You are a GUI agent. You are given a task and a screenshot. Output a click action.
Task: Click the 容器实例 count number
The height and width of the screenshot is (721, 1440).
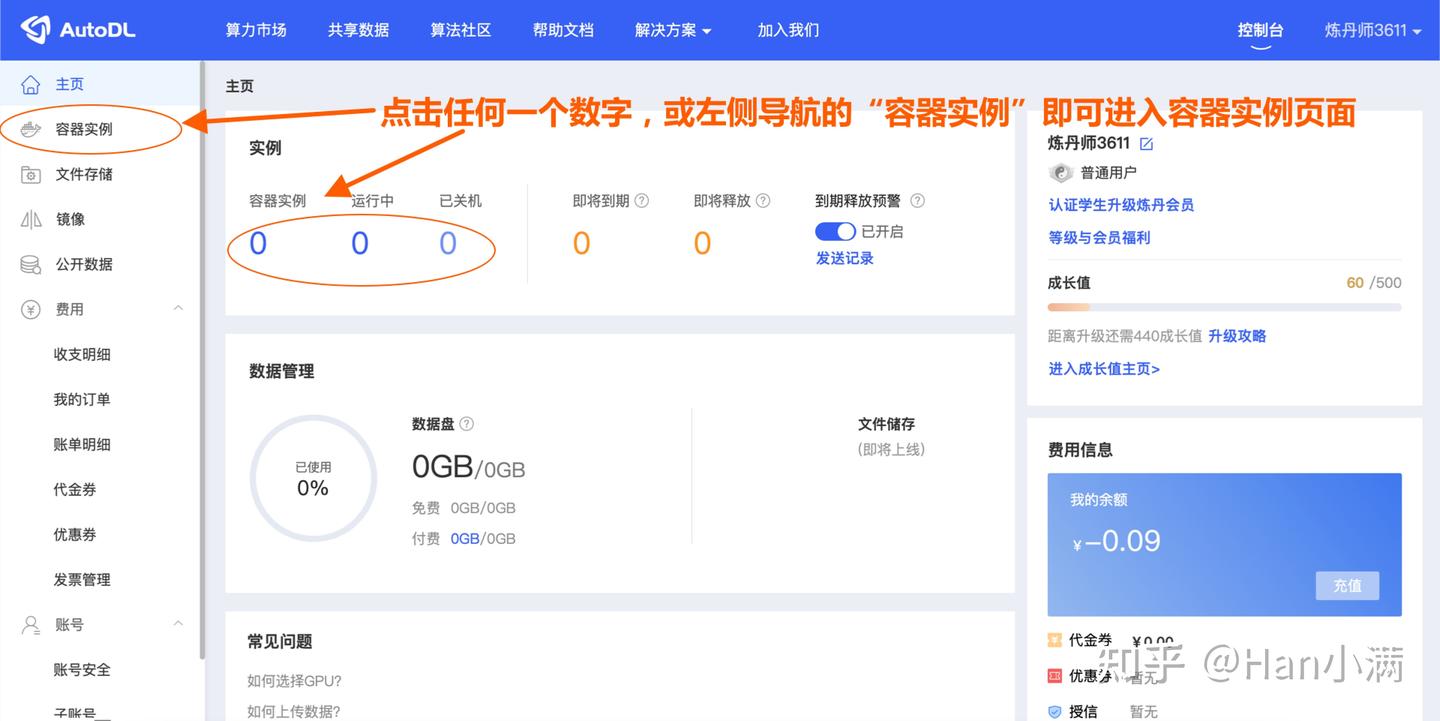(258, 243)
